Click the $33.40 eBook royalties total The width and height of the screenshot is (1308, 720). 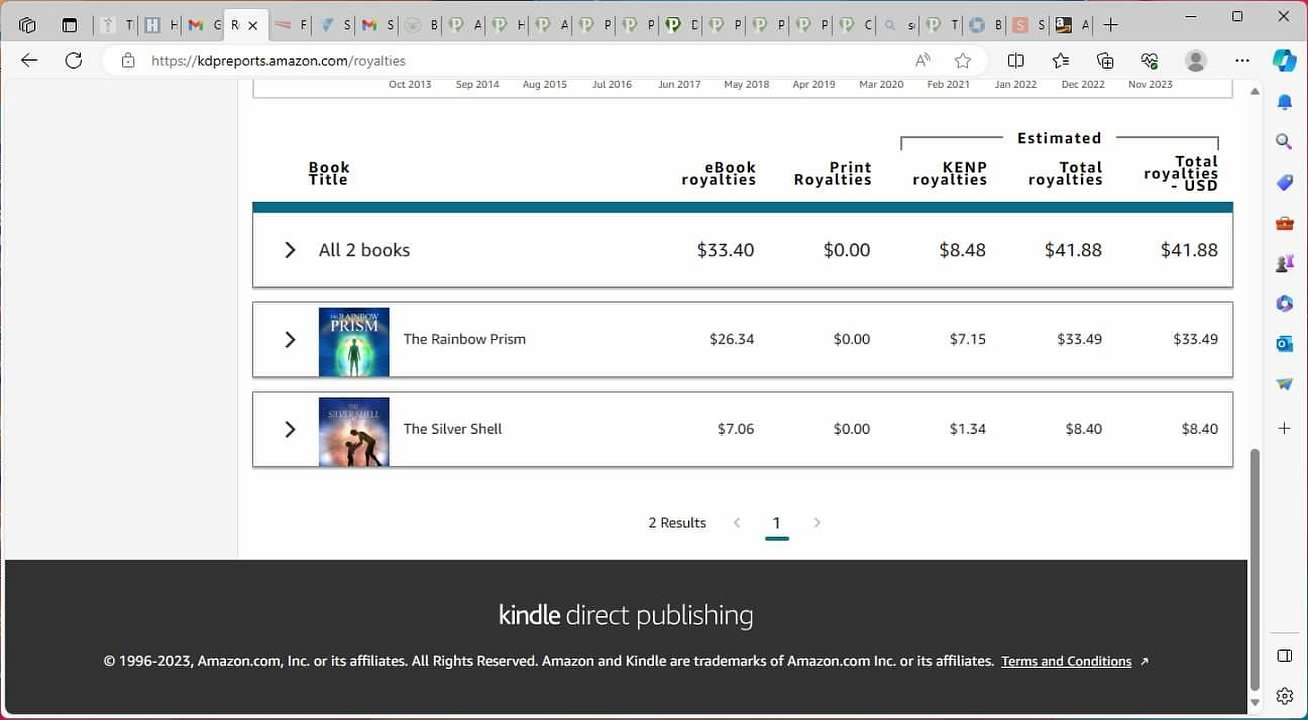(725, 250)
